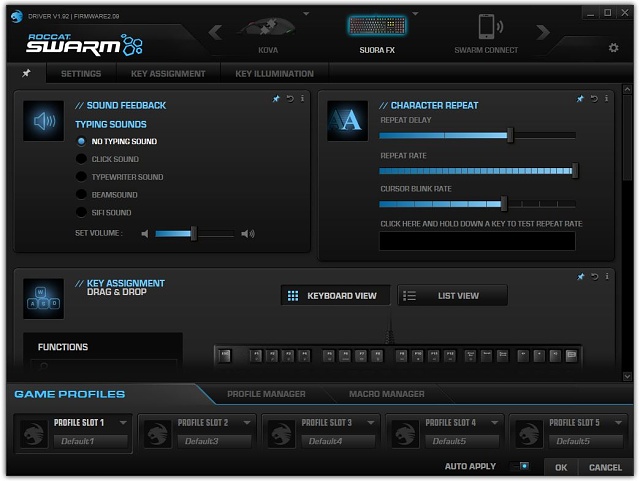The width and height of the screenshot is (640, 481).
Task: Open the Key Assignment tab
Action: (x=168, y=73)
